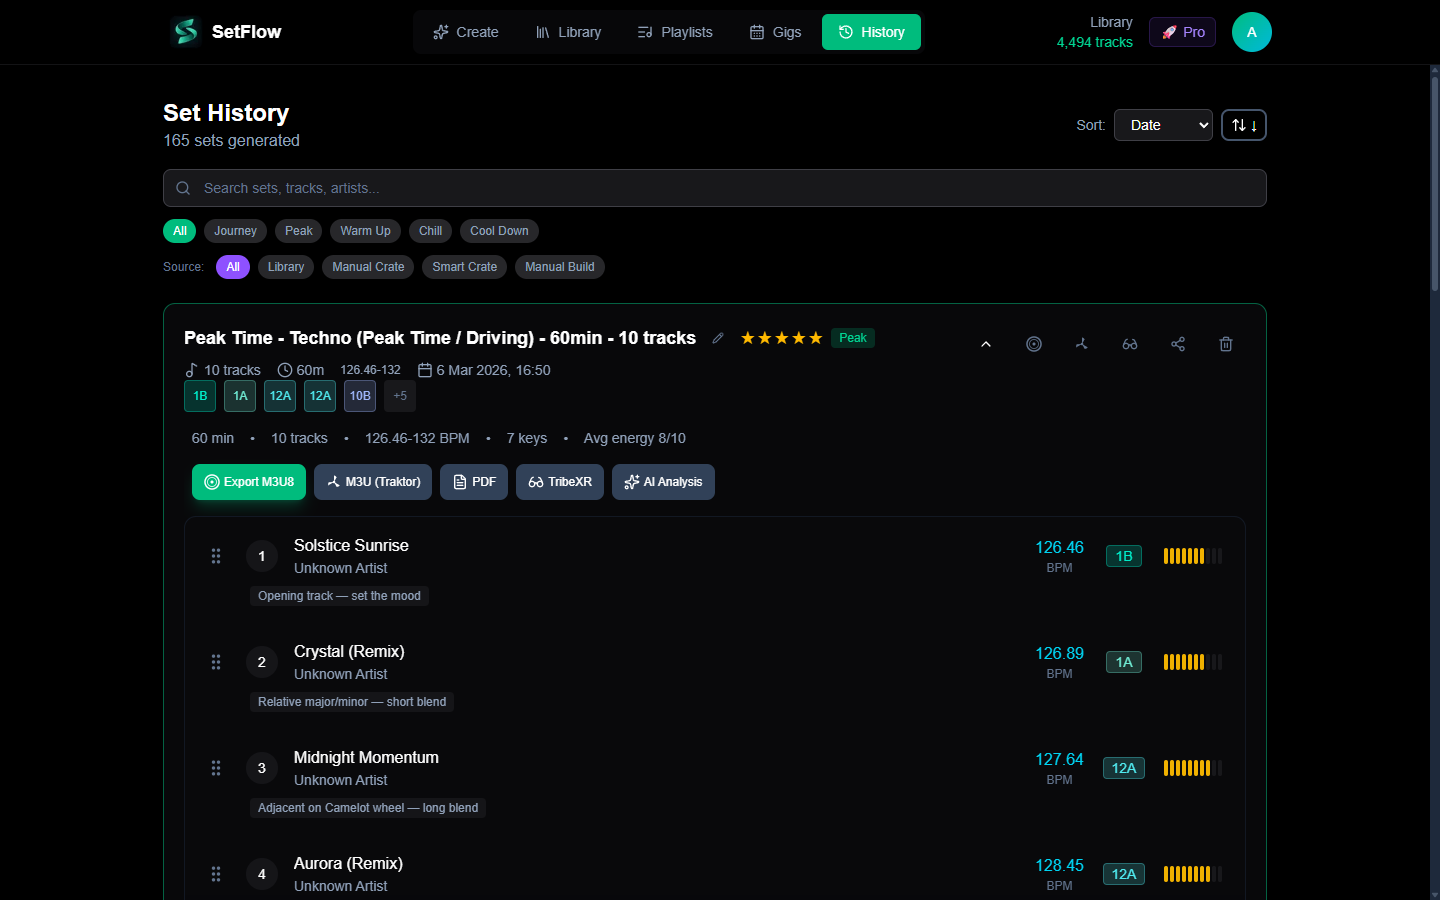Screen dimensions: 1440x900
Task: Click the 1B key badge on Solstice Sunrise
Action: tap(1124, 556)
